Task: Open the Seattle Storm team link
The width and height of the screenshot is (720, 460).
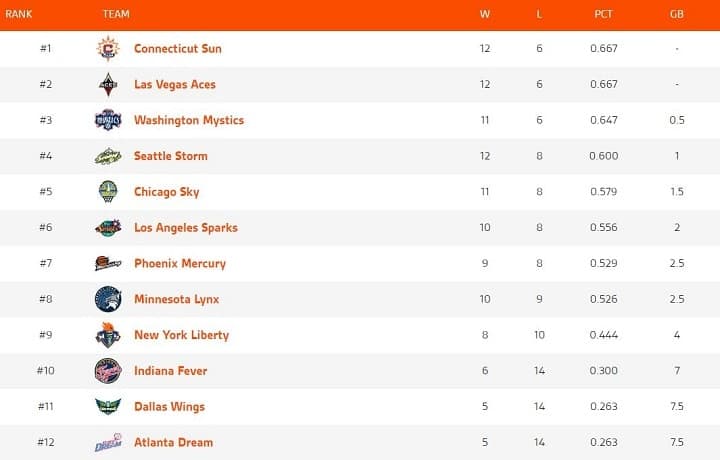Action: click(171, 156)
